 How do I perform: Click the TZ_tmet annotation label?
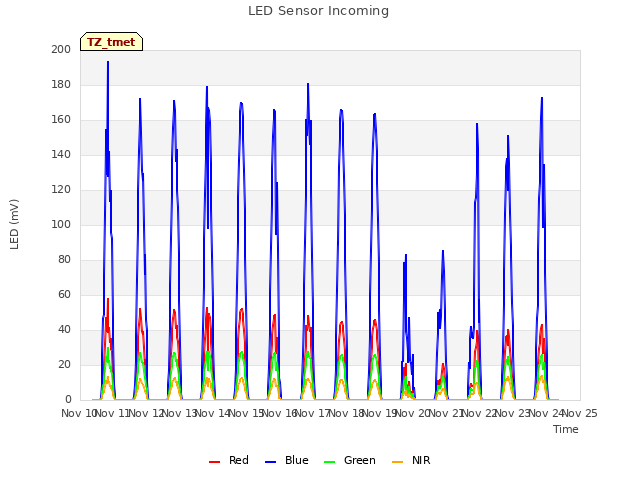pyautogui.click(x=111, y=42)
